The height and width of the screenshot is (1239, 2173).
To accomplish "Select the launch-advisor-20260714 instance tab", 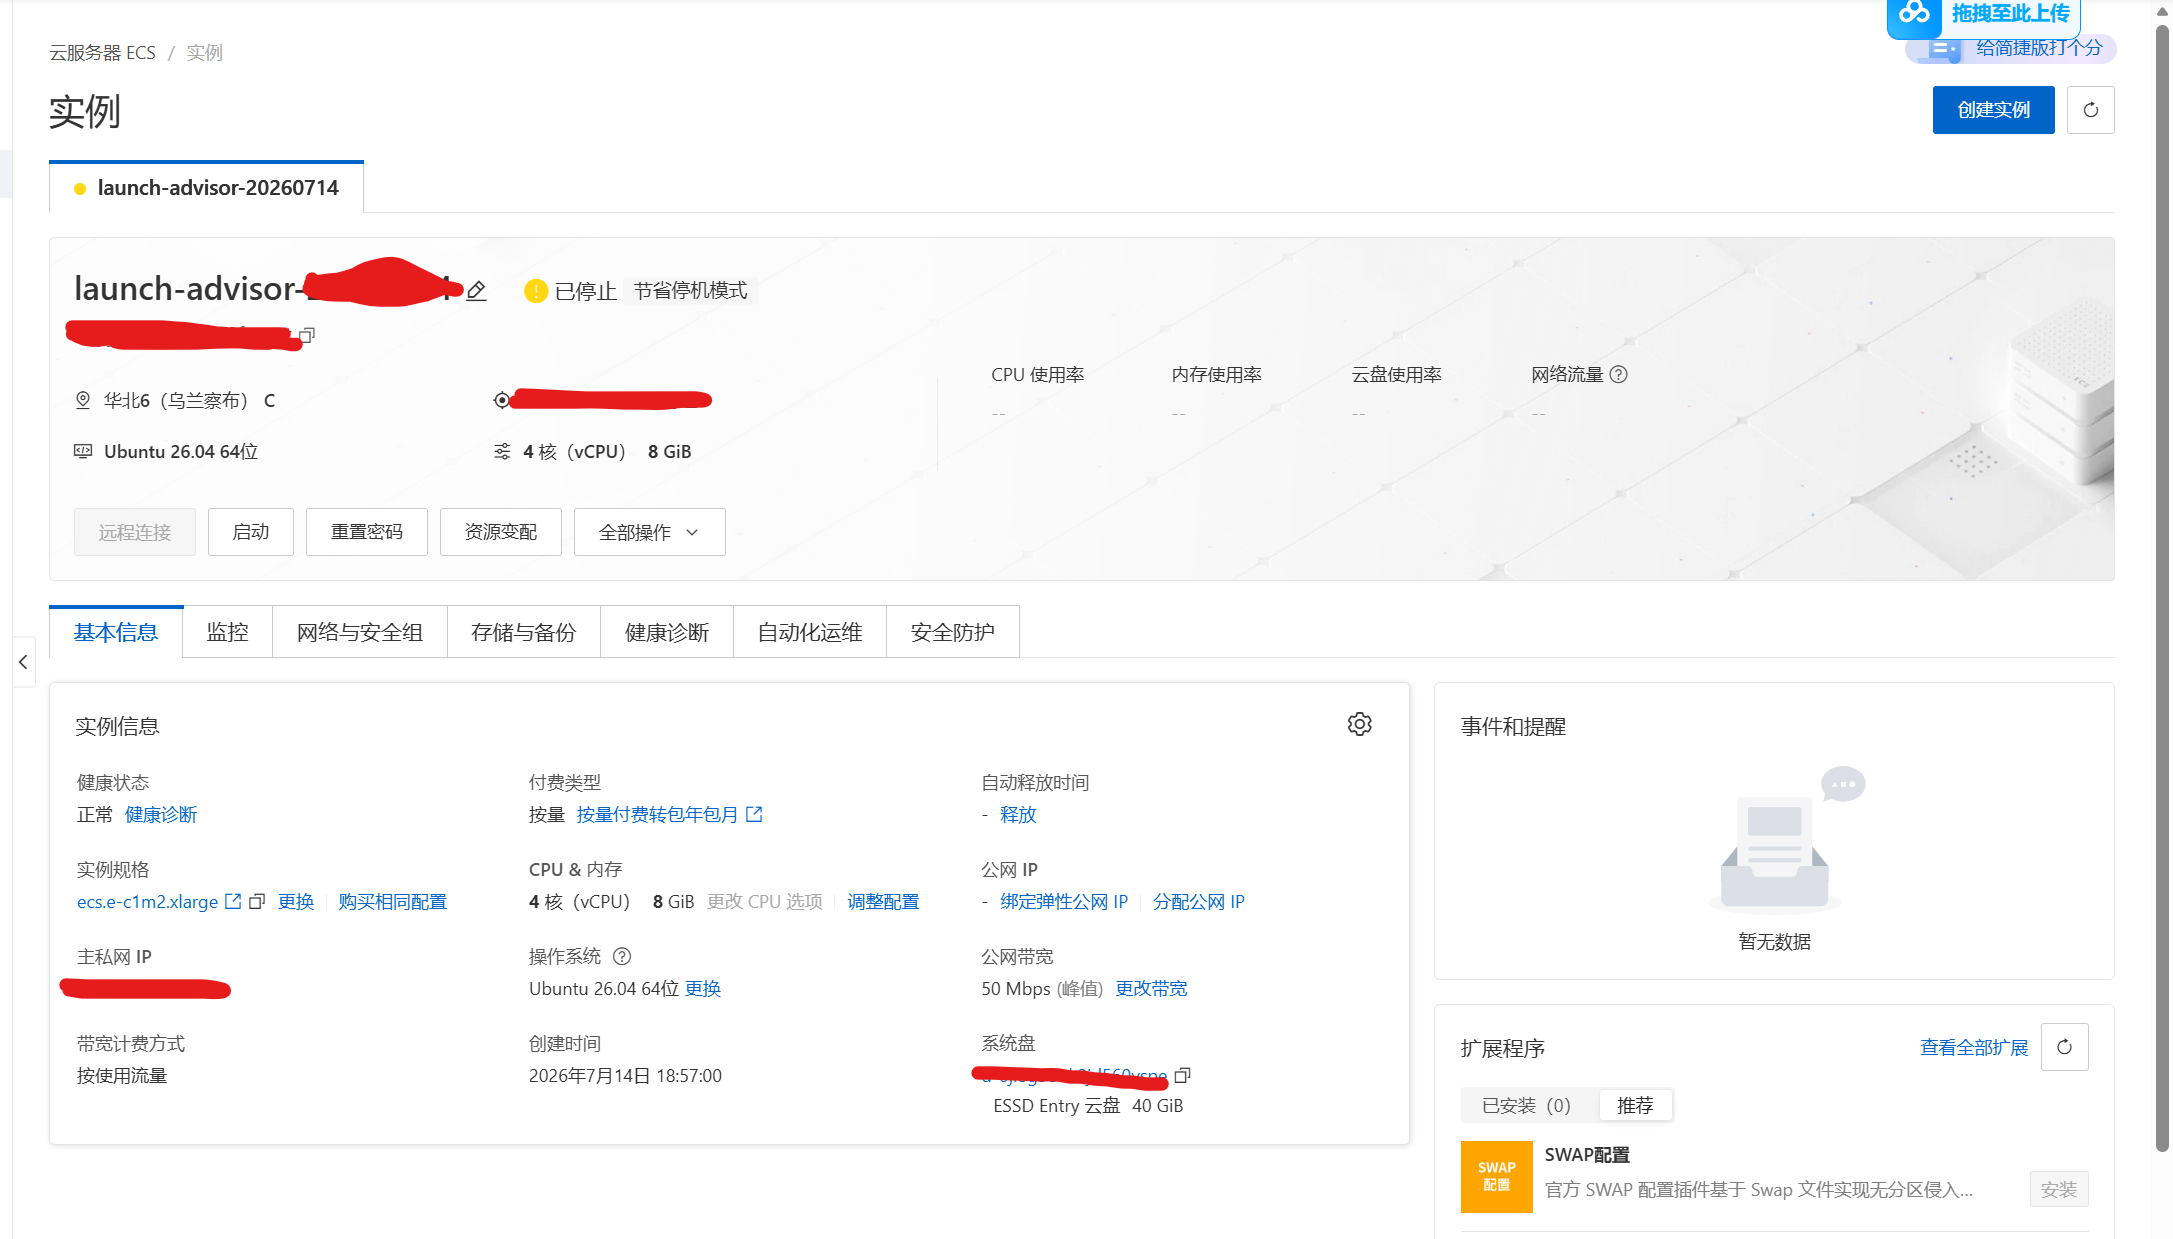I will click(x=207, y=188).
